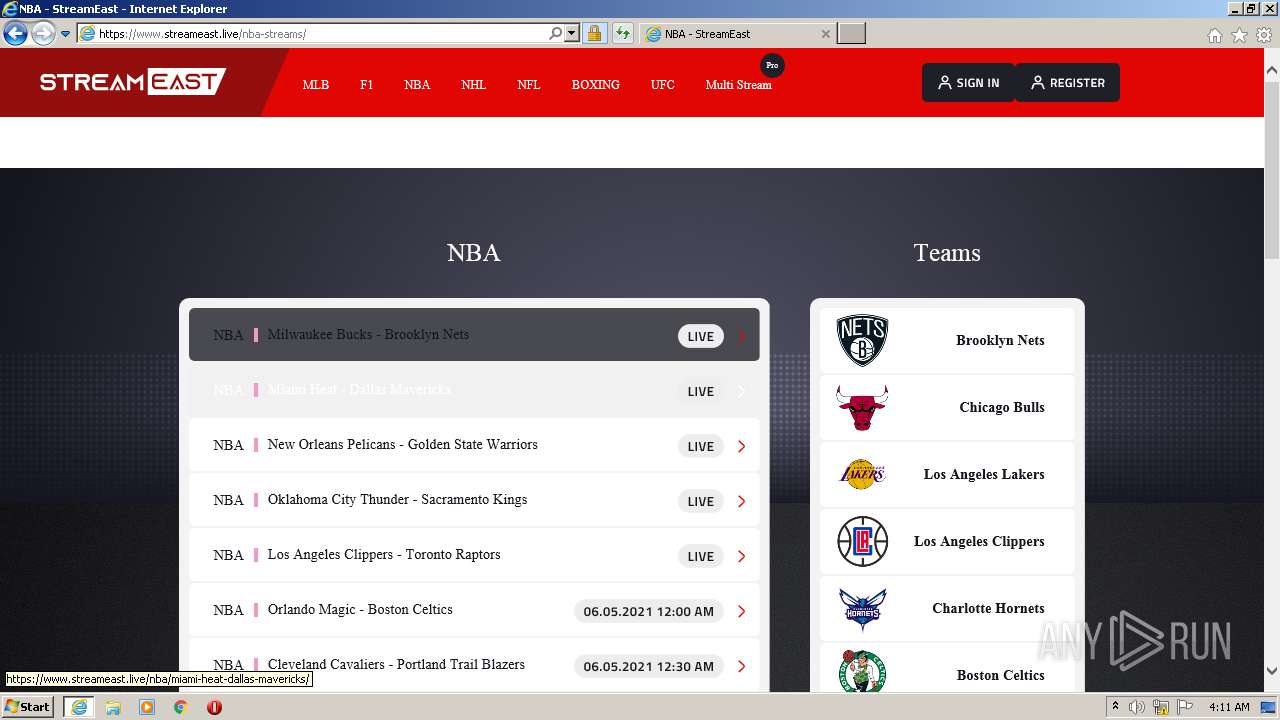Click the SIGN IN button
This screenshot has width=1280, height=720.
tap(968, 83)
